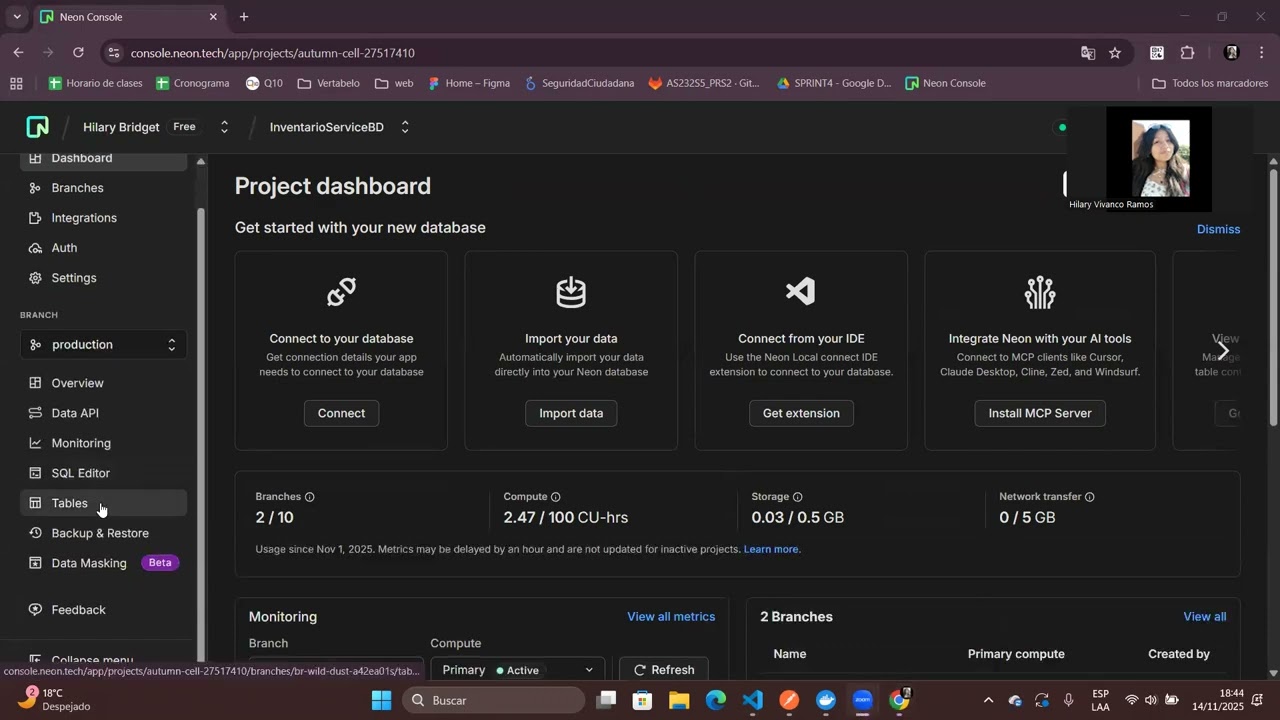The height and width of the screenshot is (720, 1280).
Task: Click the address bar URL
Action: tap(272, 53)
